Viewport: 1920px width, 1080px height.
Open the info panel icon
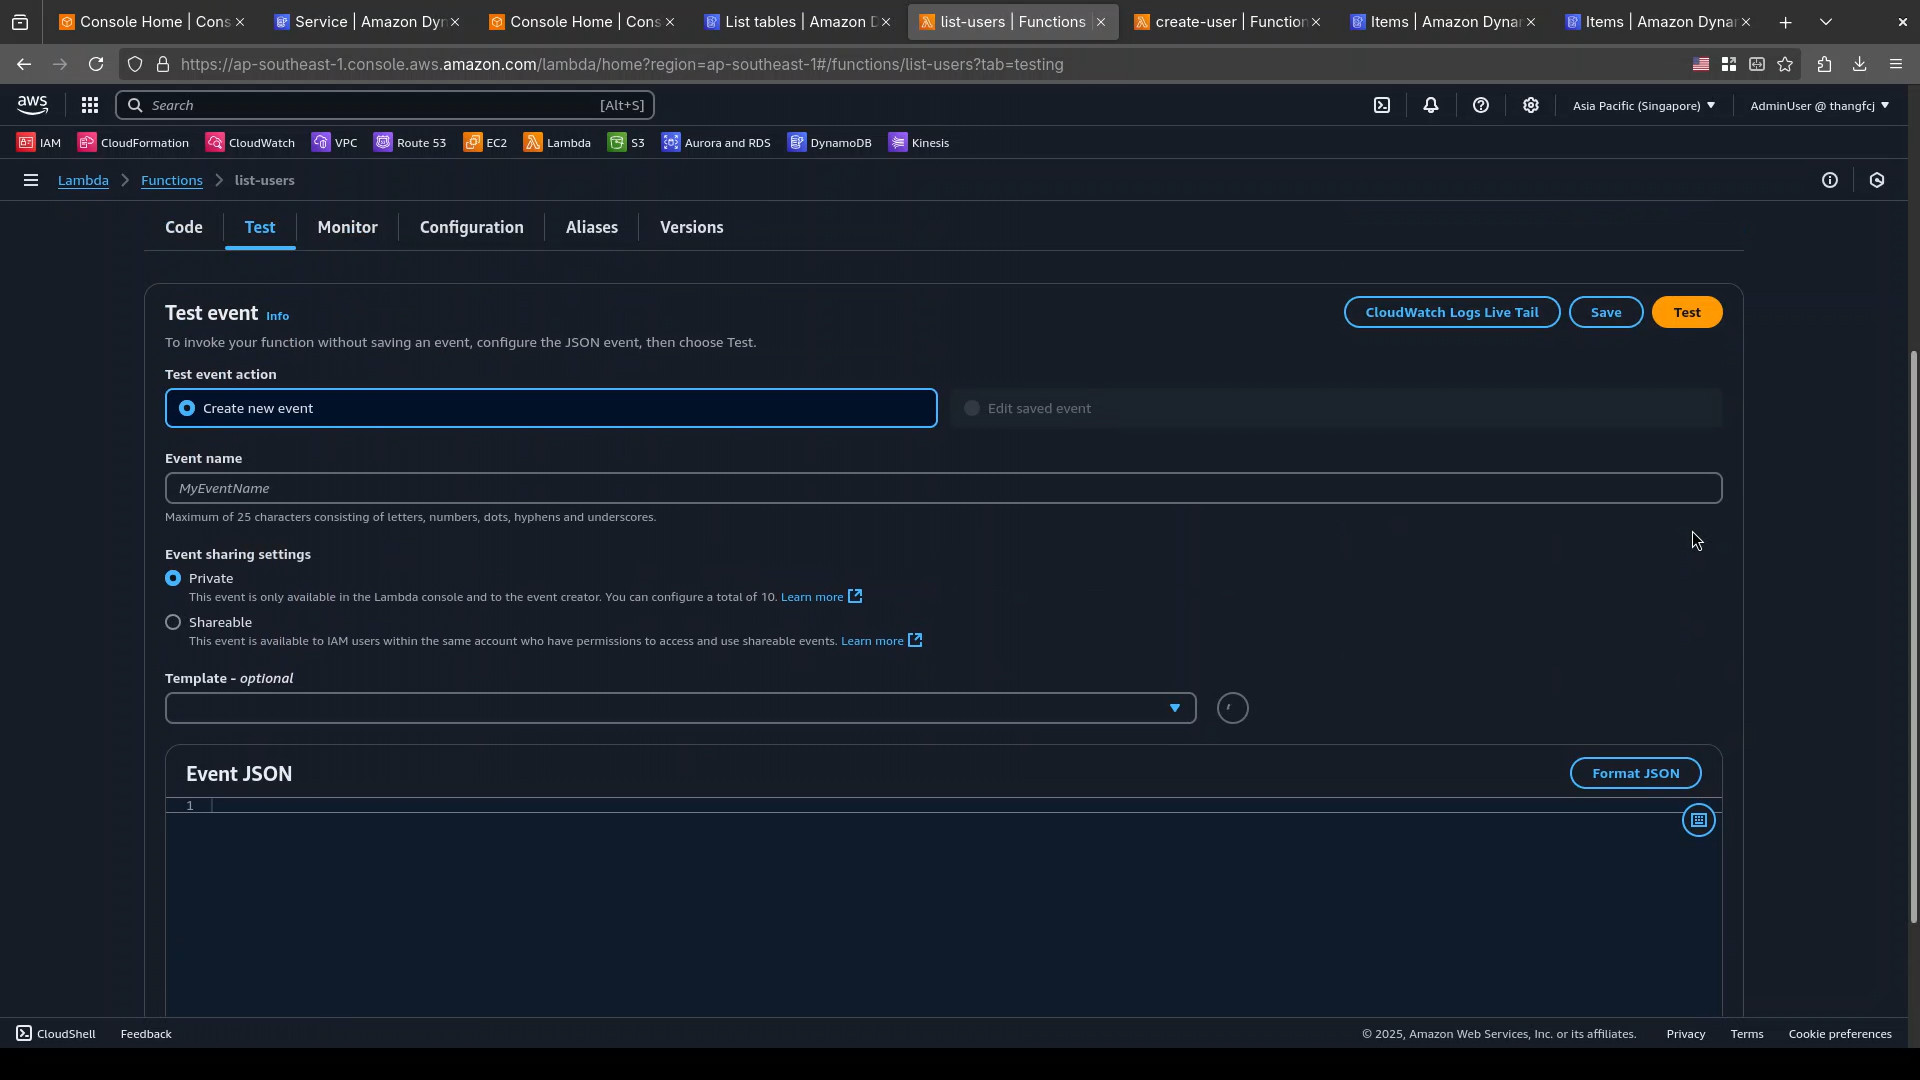click(1830, 181)
